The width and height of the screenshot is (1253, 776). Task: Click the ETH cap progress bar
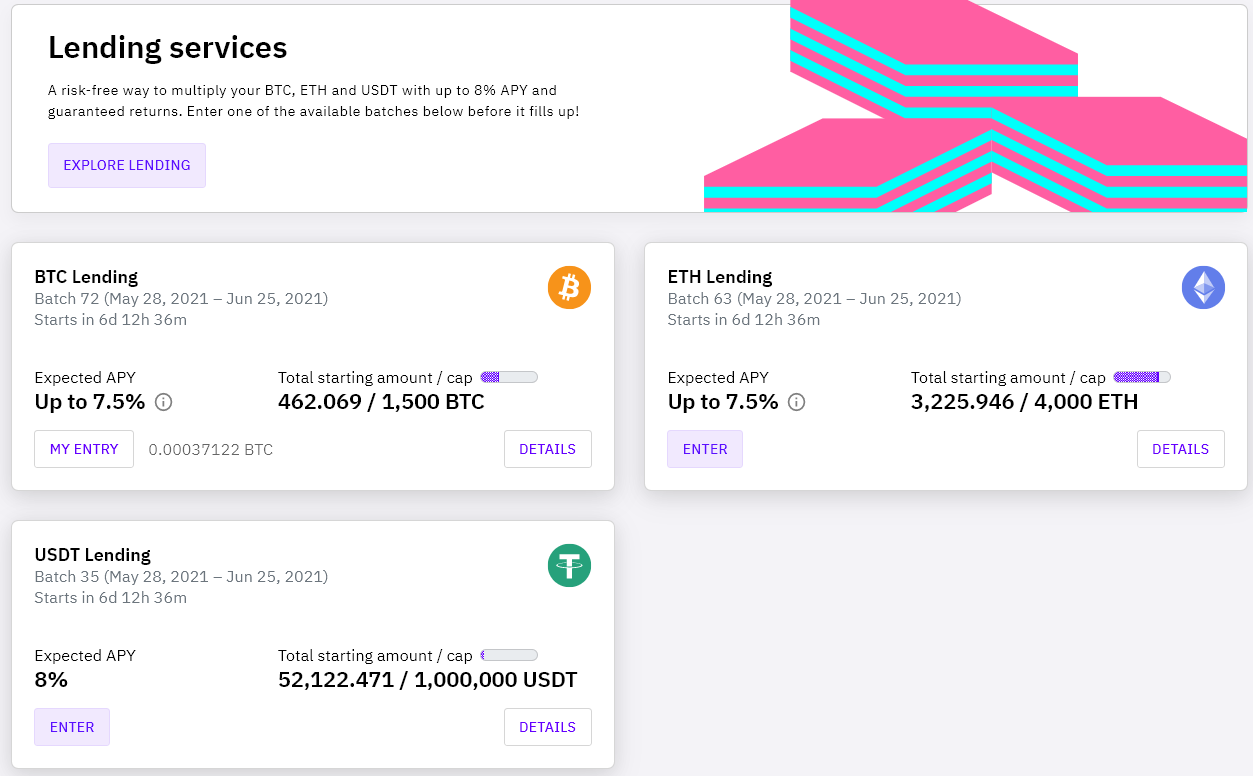point(1142,377)
